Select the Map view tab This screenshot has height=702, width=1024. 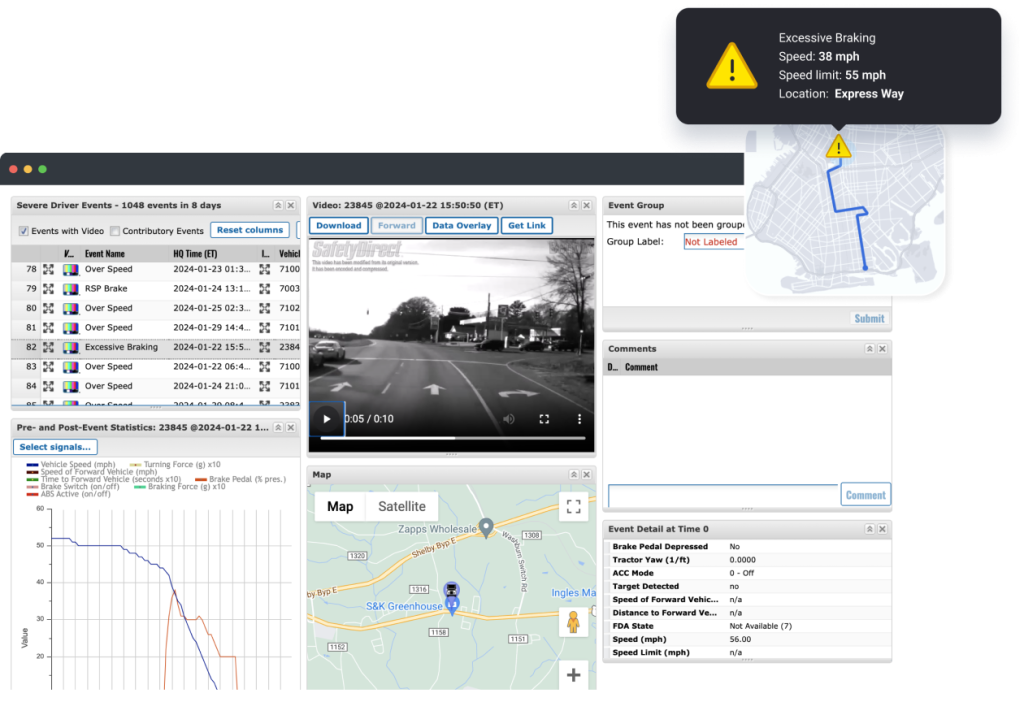(x=339, y=506)
